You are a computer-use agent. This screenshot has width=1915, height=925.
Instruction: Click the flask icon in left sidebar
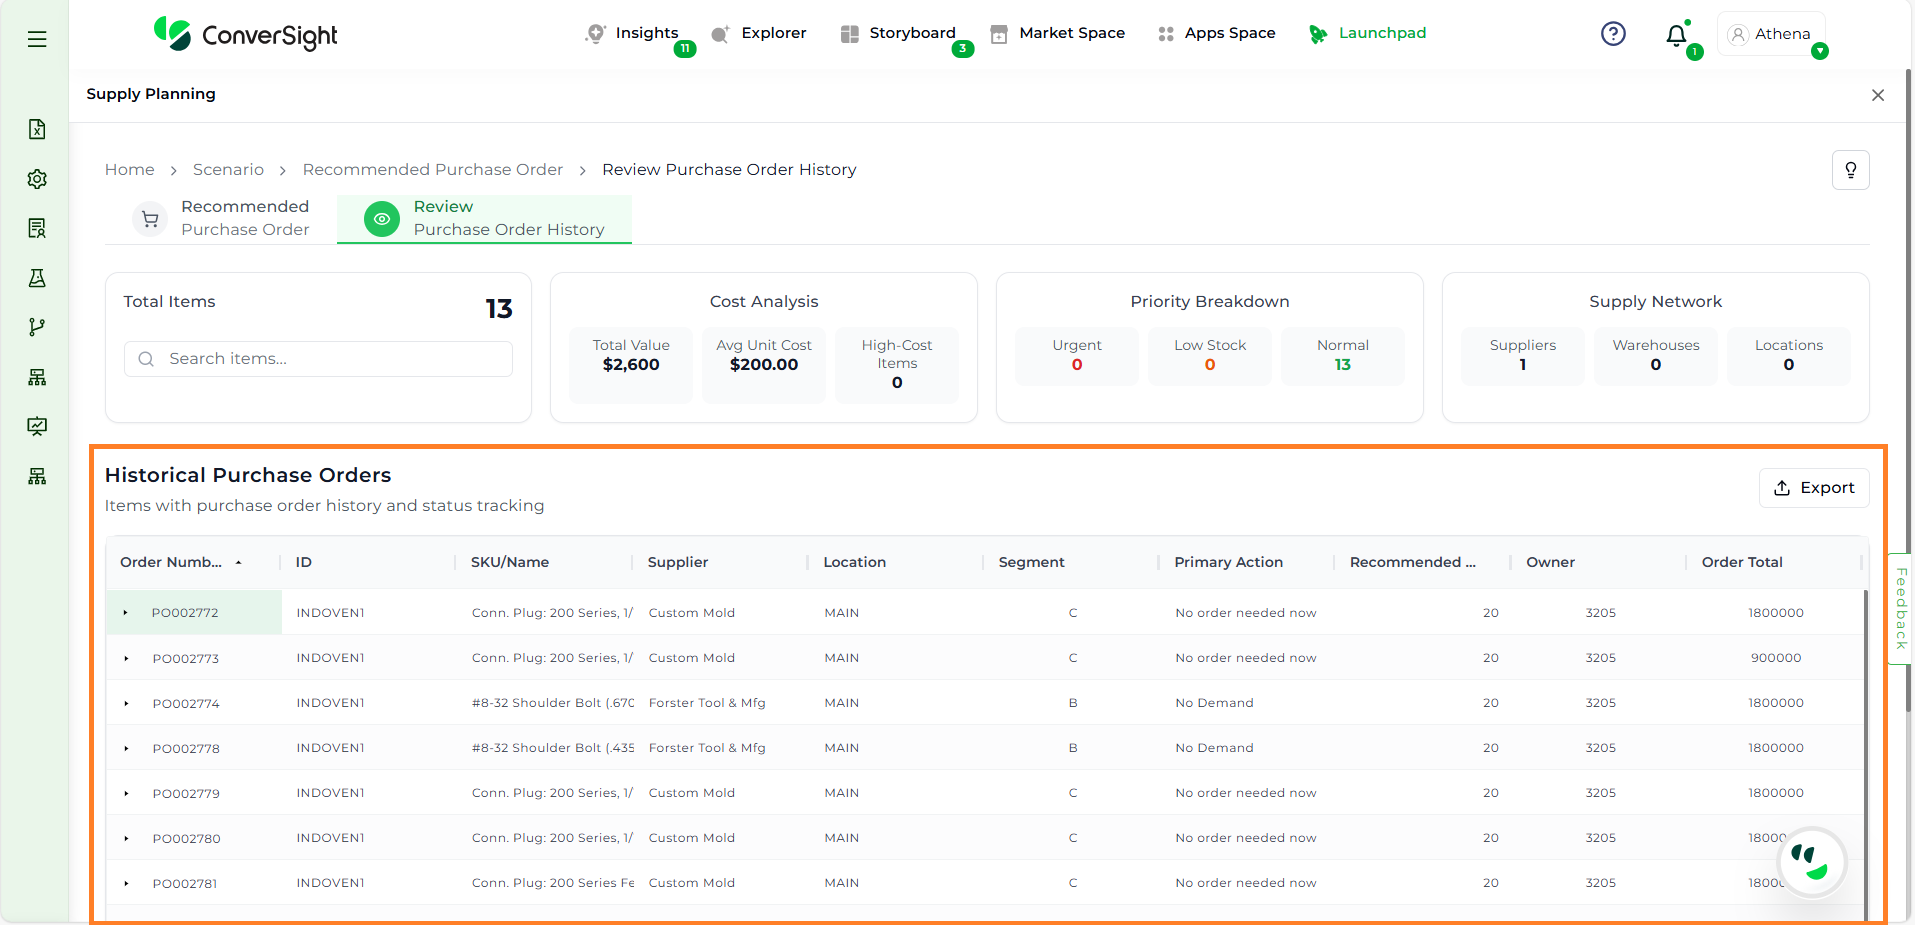(37, 278)
